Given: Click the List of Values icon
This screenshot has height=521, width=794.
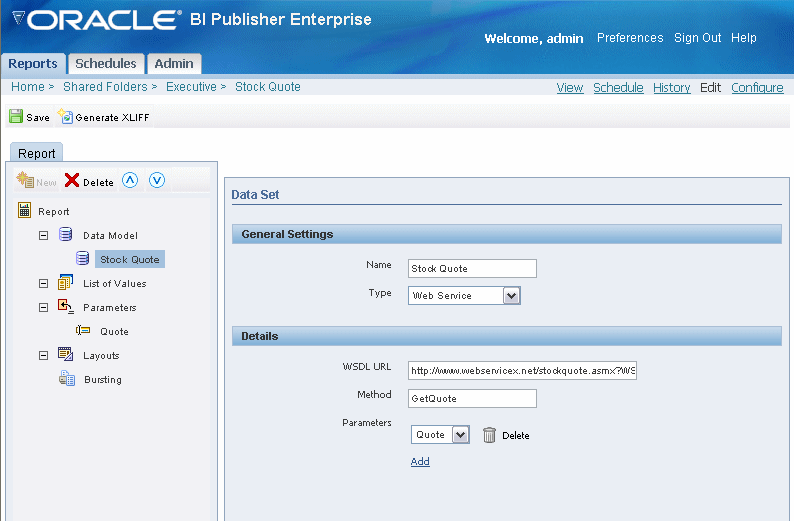Looking at the screenshot, I should coord(65,283).
